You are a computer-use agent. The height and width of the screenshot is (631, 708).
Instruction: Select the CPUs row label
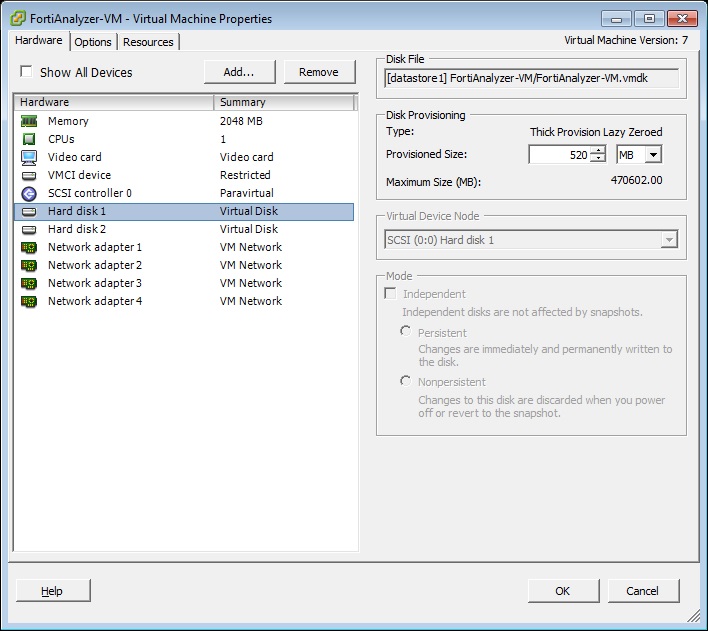pos(61,139)
